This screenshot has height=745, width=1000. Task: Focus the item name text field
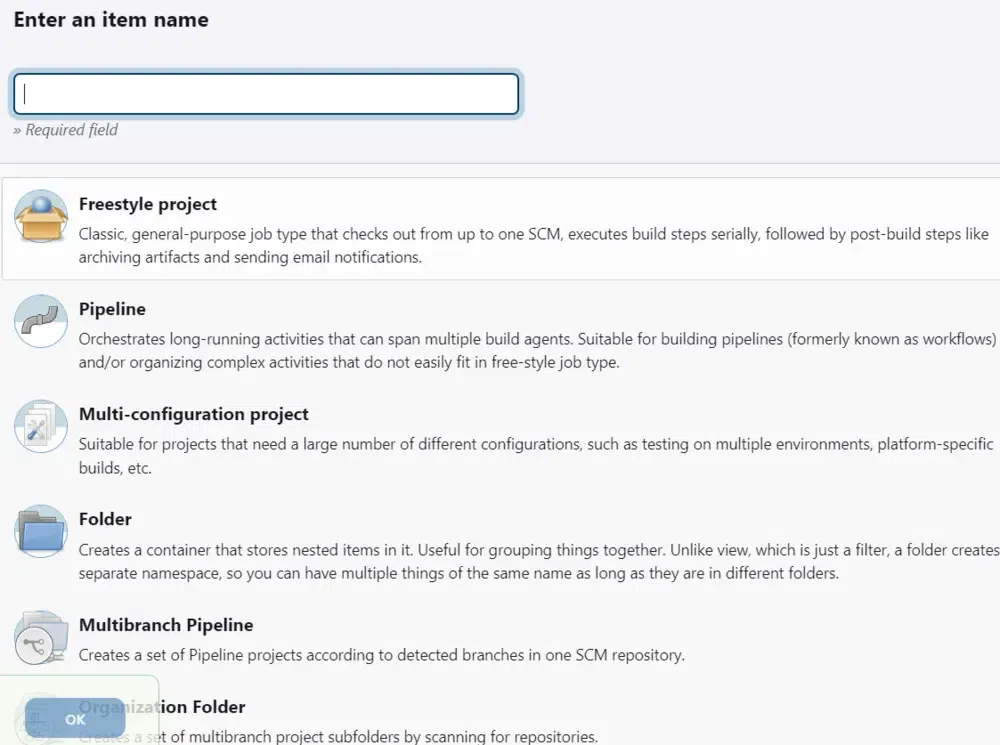pos(266,94)
